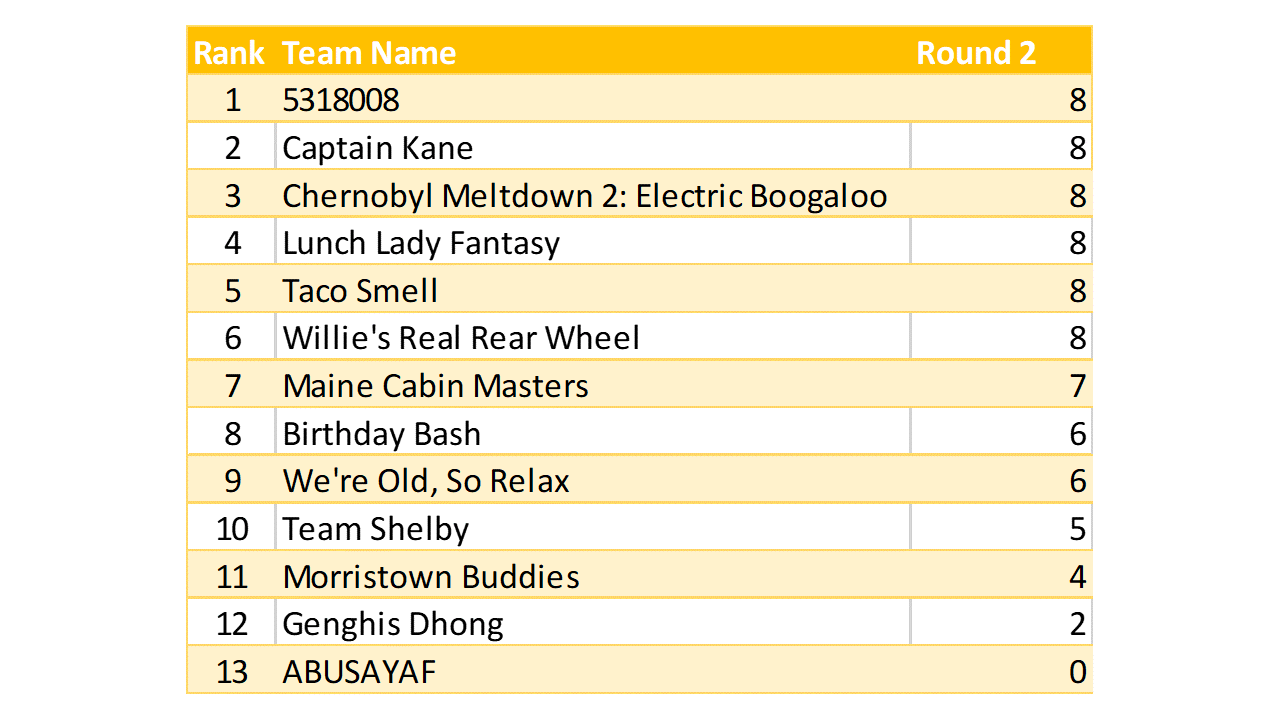Screen dimensions: 1280x720
Task: Select the Team Shelby cell
Action: tap(376, 529)
